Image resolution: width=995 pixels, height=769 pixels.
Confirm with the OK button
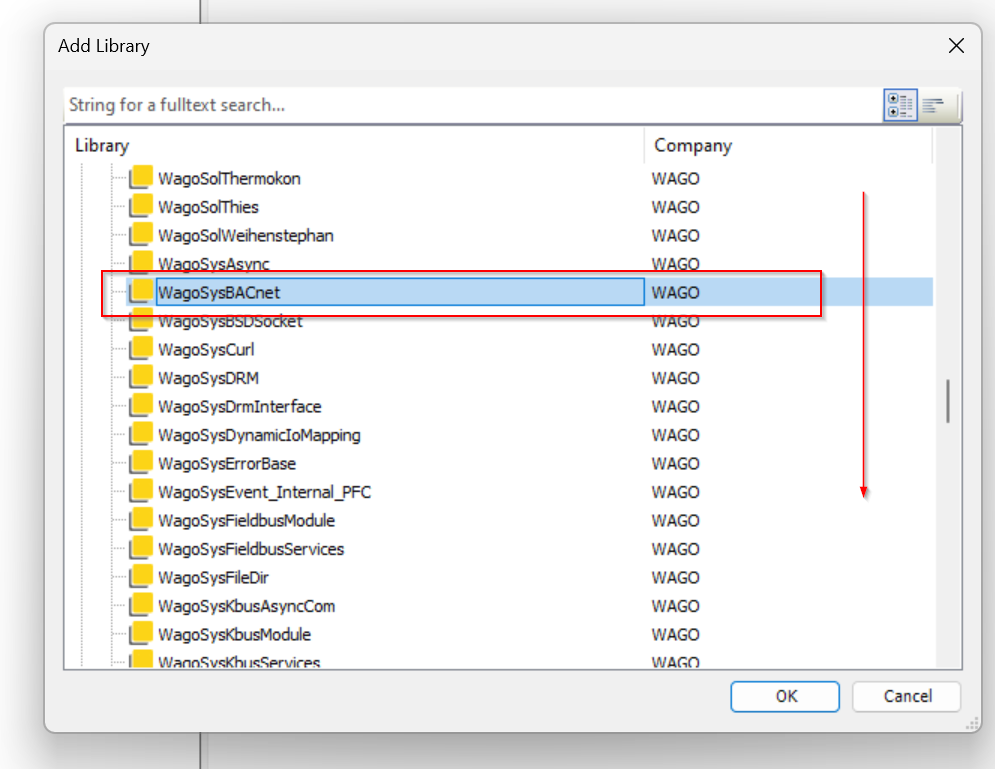[x=785, y=697]
